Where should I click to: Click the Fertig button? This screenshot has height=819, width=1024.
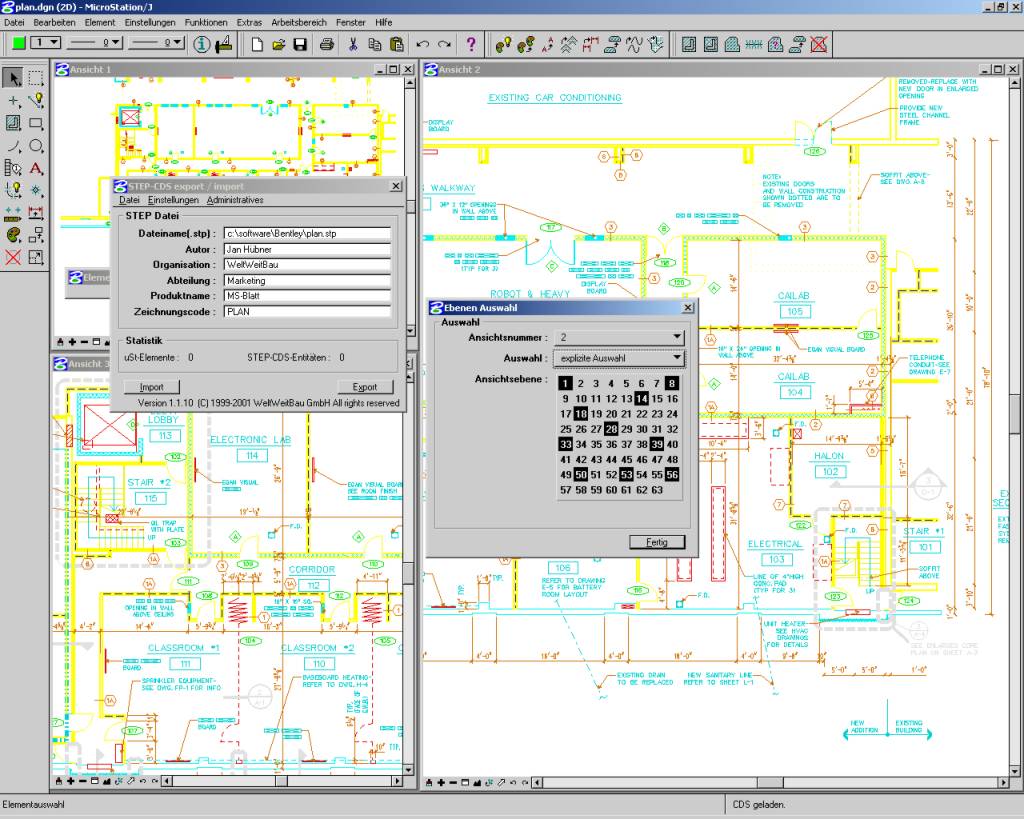point(657,542)
